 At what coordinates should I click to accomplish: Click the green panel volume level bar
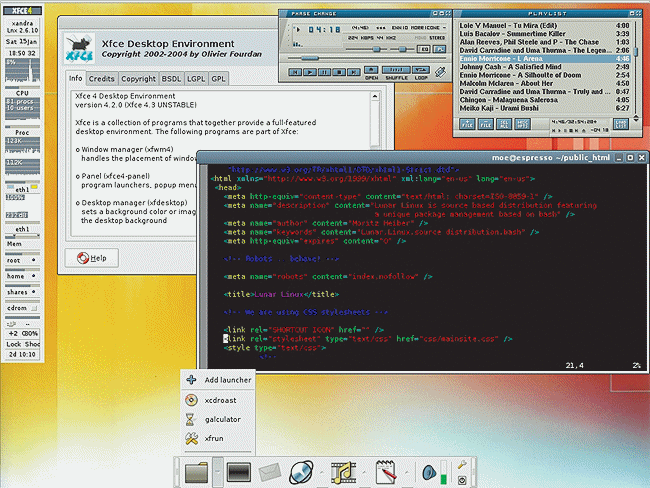444,472
